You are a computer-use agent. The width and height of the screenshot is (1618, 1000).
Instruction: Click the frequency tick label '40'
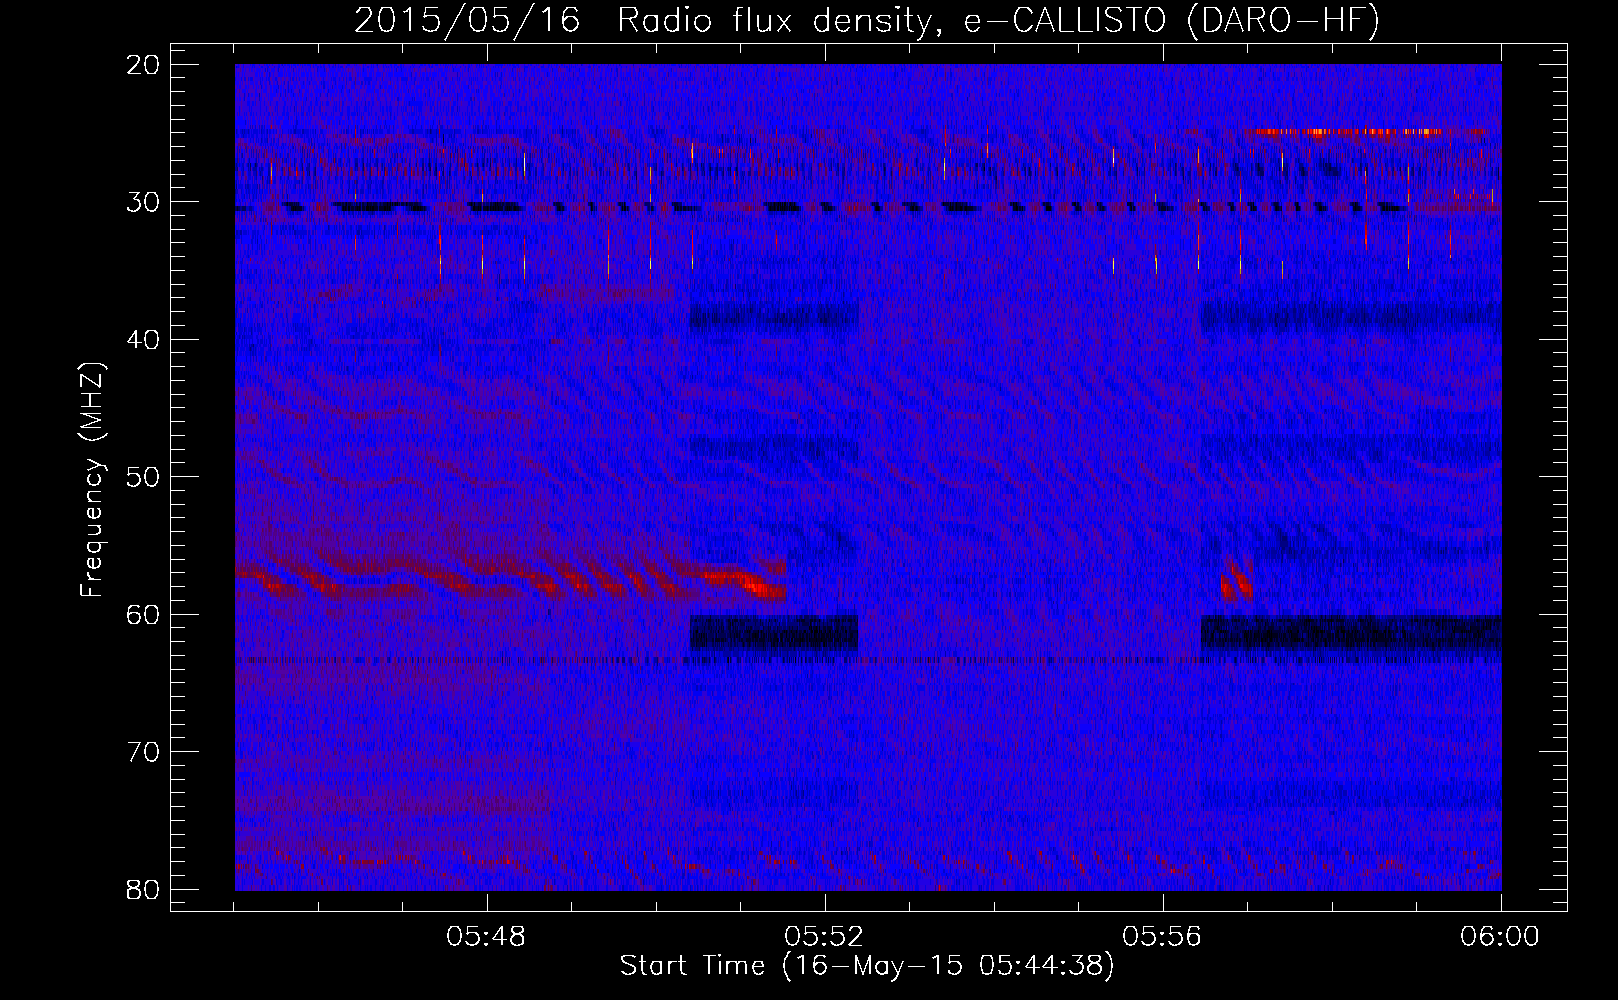coord(144,340)
